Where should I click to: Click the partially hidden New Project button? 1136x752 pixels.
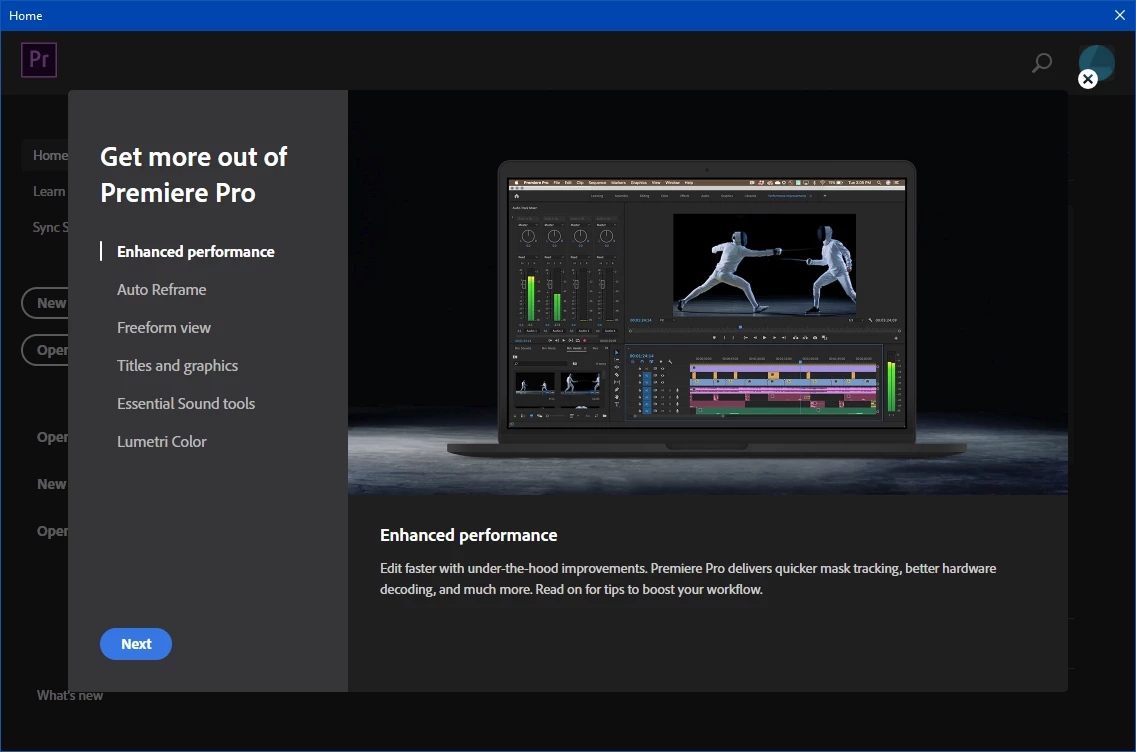(x=45, y=303)
